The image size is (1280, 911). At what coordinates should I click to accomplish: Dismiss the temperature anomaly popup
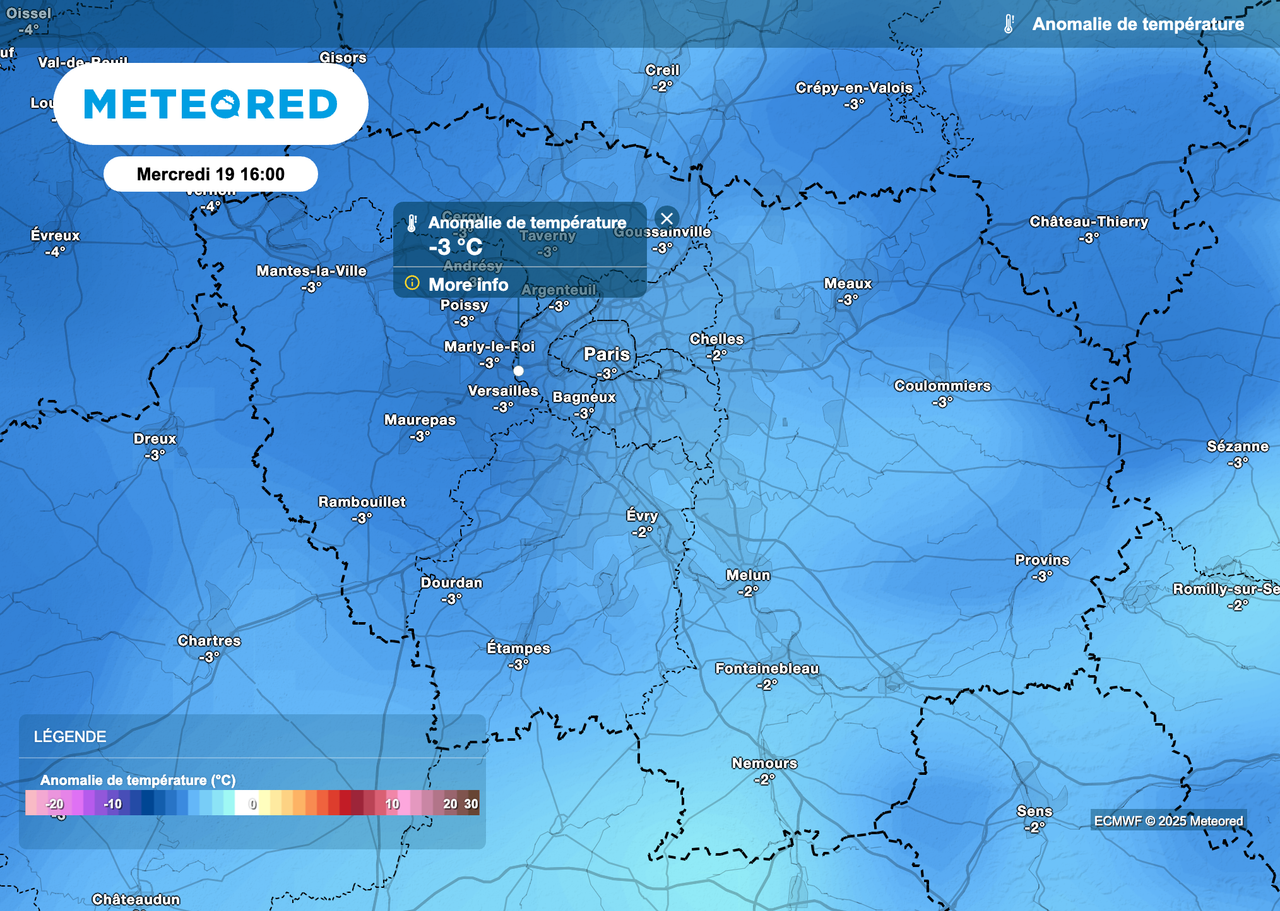click(666, 218)
